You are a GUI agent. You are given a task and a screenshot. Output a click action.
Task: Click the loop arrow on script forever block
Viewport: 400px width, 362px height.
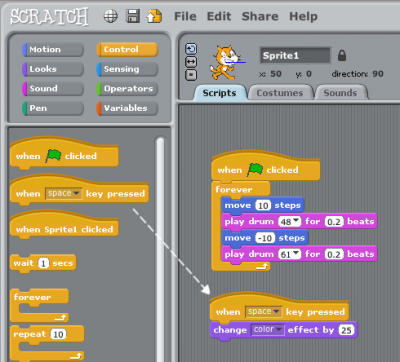click(262, 266)
